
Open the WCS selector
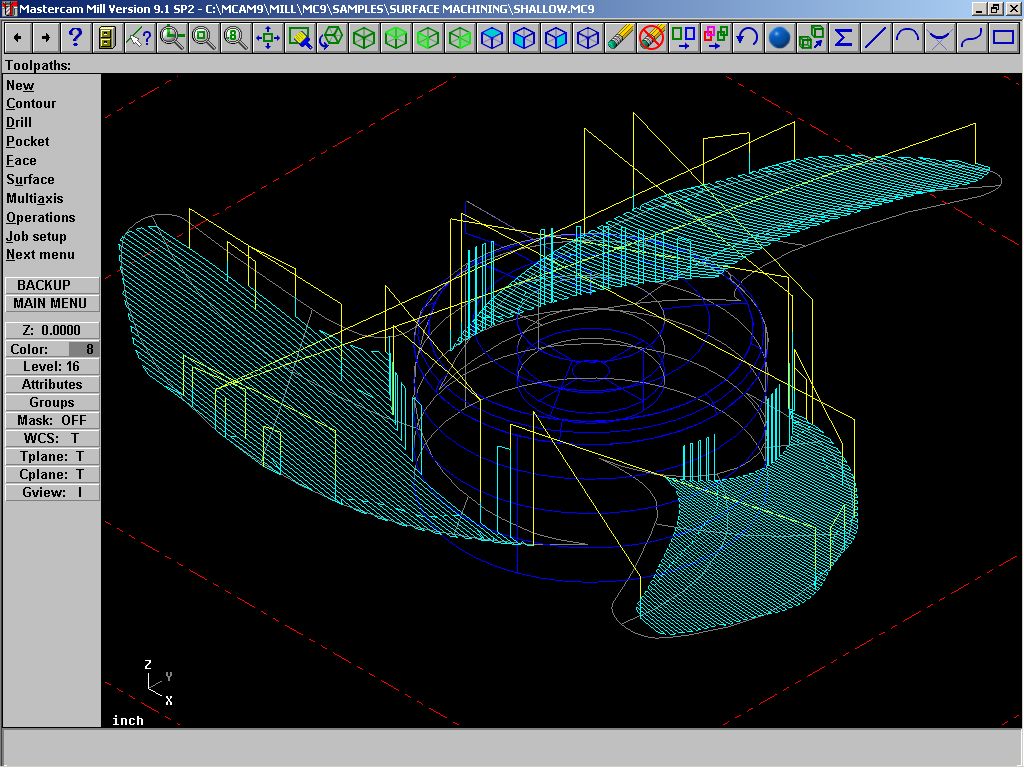pos(52,438)
